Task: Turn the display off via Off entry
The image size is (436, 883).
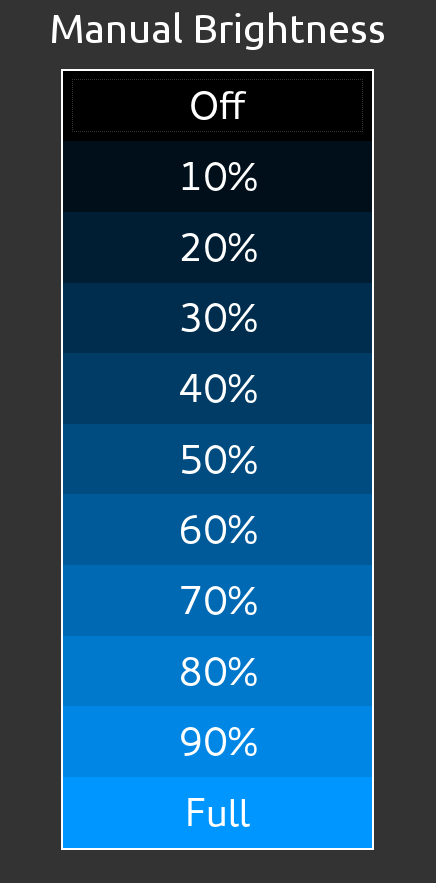Action: [x=217, y=106]
